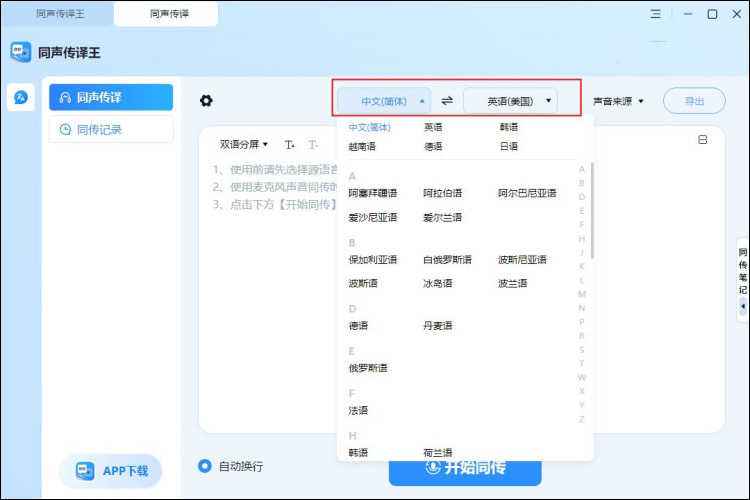This screenshot has width=750, height=500.
Task: Expand the 同传笔记 side panel arrow
Action: (743, 306)
